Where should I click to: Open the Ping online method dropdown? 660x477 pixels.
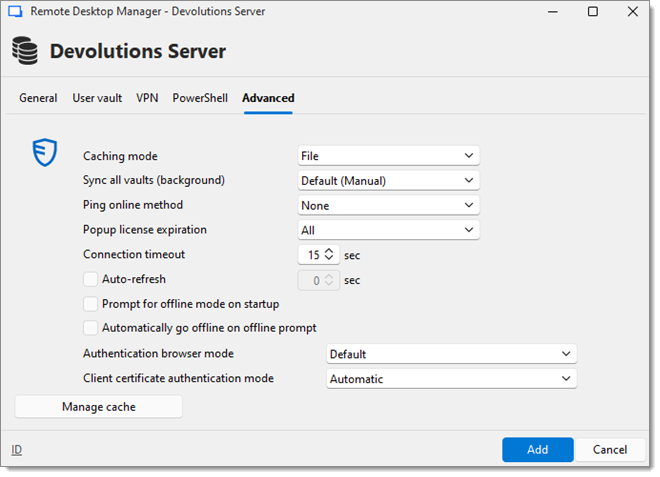coord(389,205)
